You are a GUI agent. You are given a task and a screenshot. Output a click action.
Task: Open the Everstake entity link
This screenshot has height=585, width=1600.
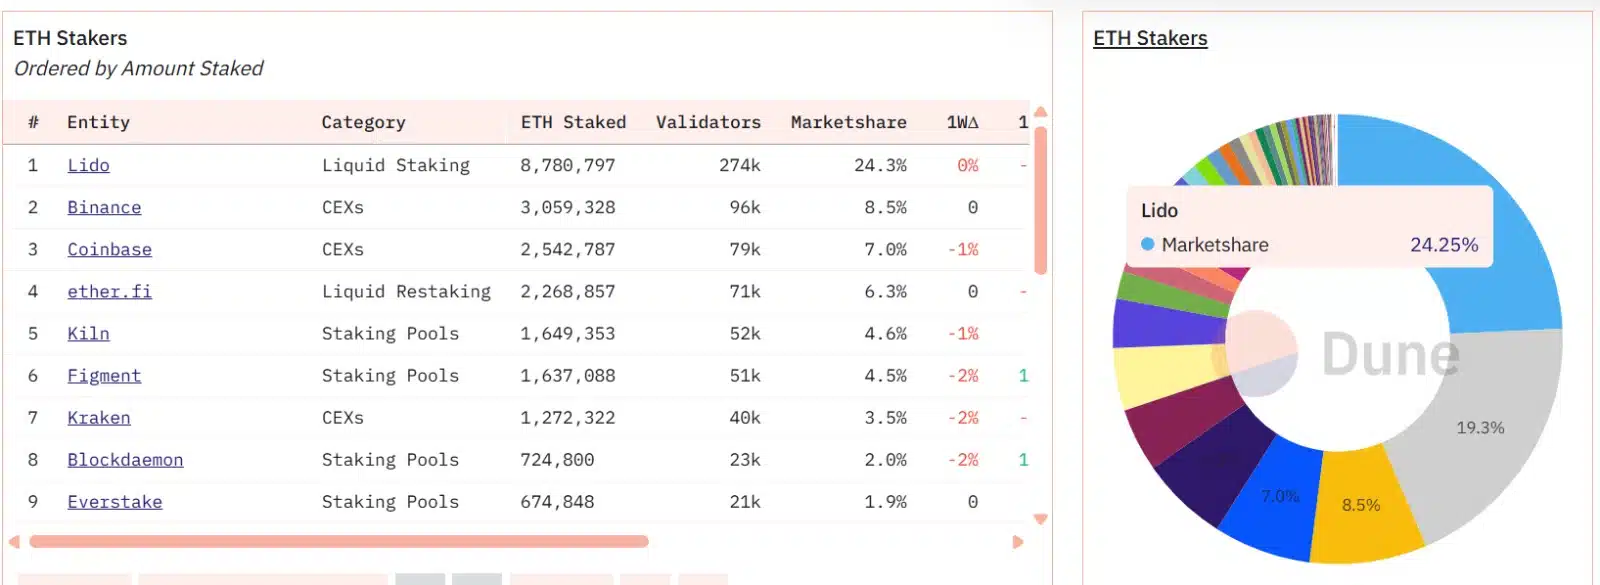pyautogui.click(x=114, y=501)
